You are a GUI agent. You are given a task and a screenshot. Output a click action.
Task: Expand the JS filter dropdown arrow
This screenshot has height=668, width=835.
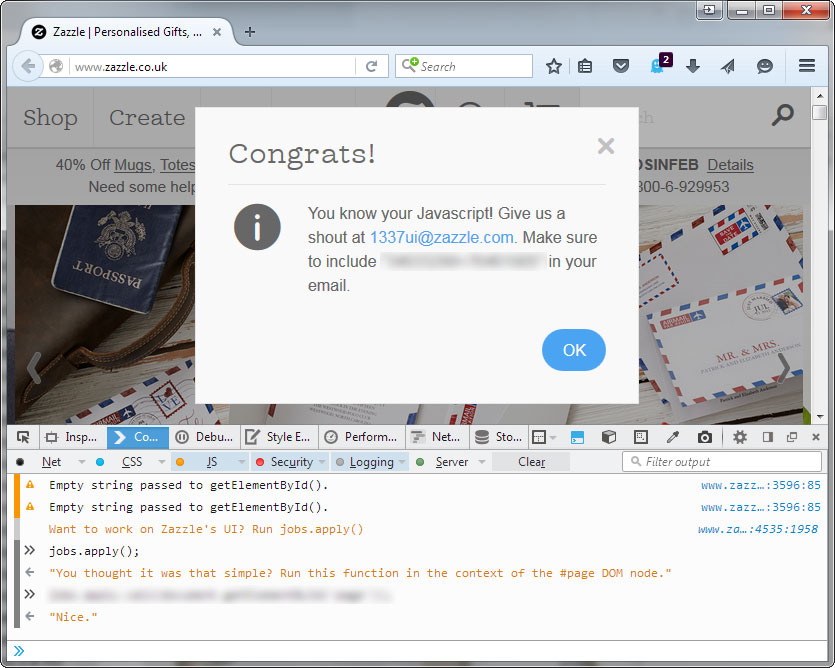pyautogui.click(x=241, y=462)
